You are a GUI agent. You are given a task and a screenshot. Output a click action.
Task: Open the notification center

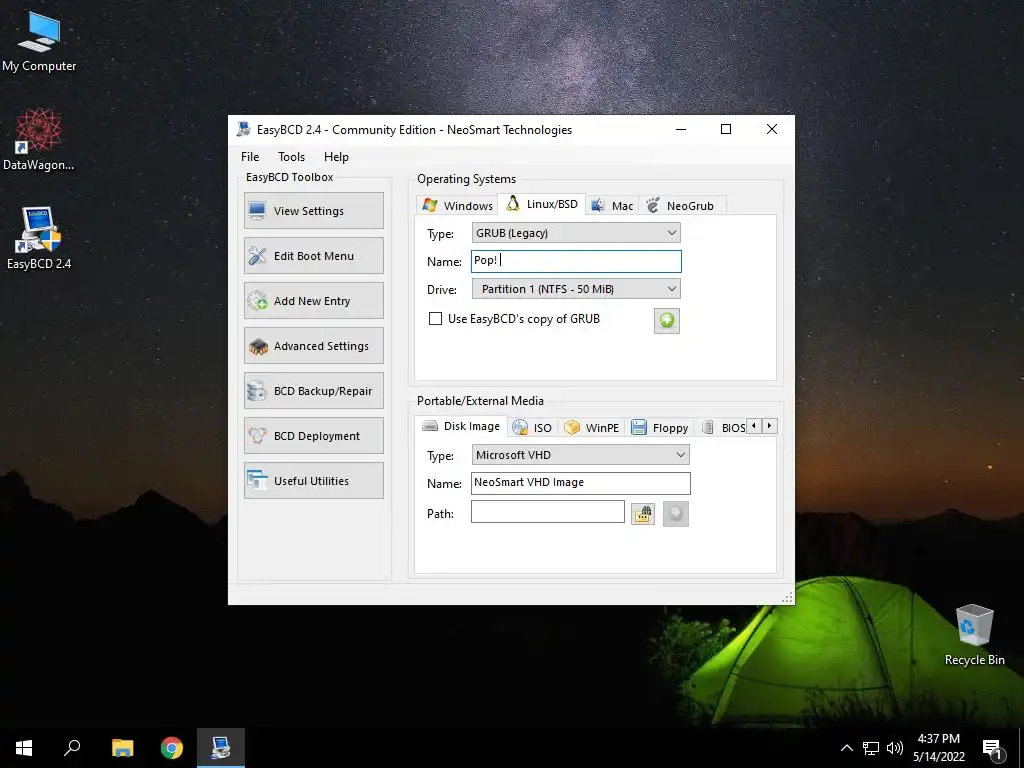point(993,749)
